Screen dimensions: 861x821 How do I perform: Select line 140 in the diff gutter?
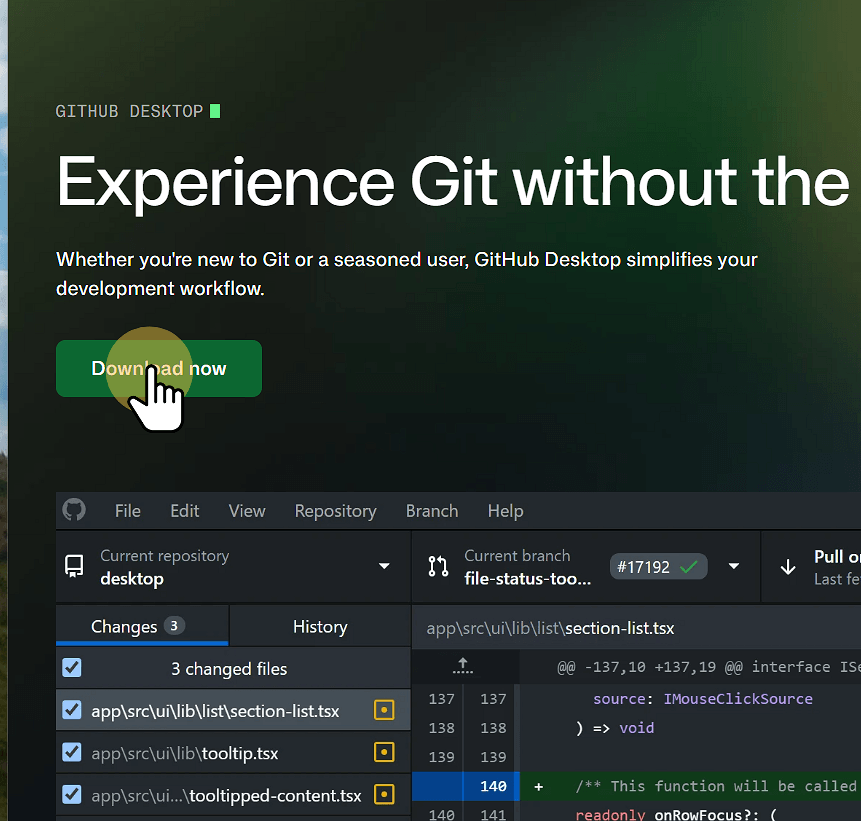492,787
